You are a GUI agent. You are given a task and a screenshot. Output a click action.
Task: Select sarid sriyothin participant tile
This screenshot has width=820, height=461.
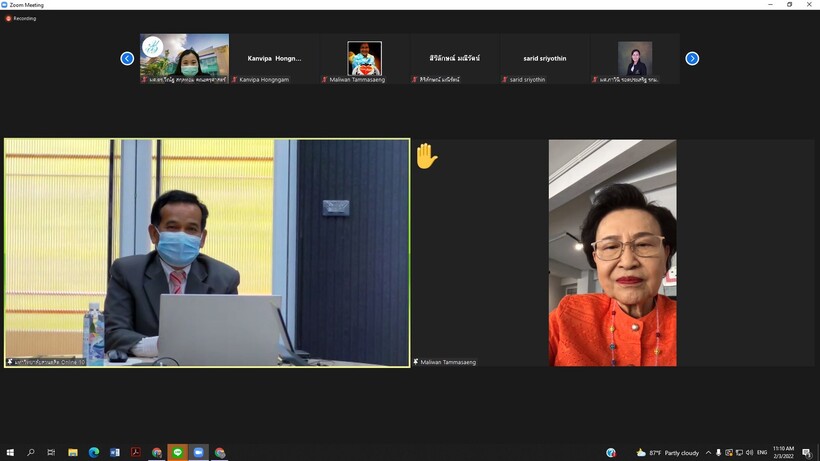tap(544, 59)
